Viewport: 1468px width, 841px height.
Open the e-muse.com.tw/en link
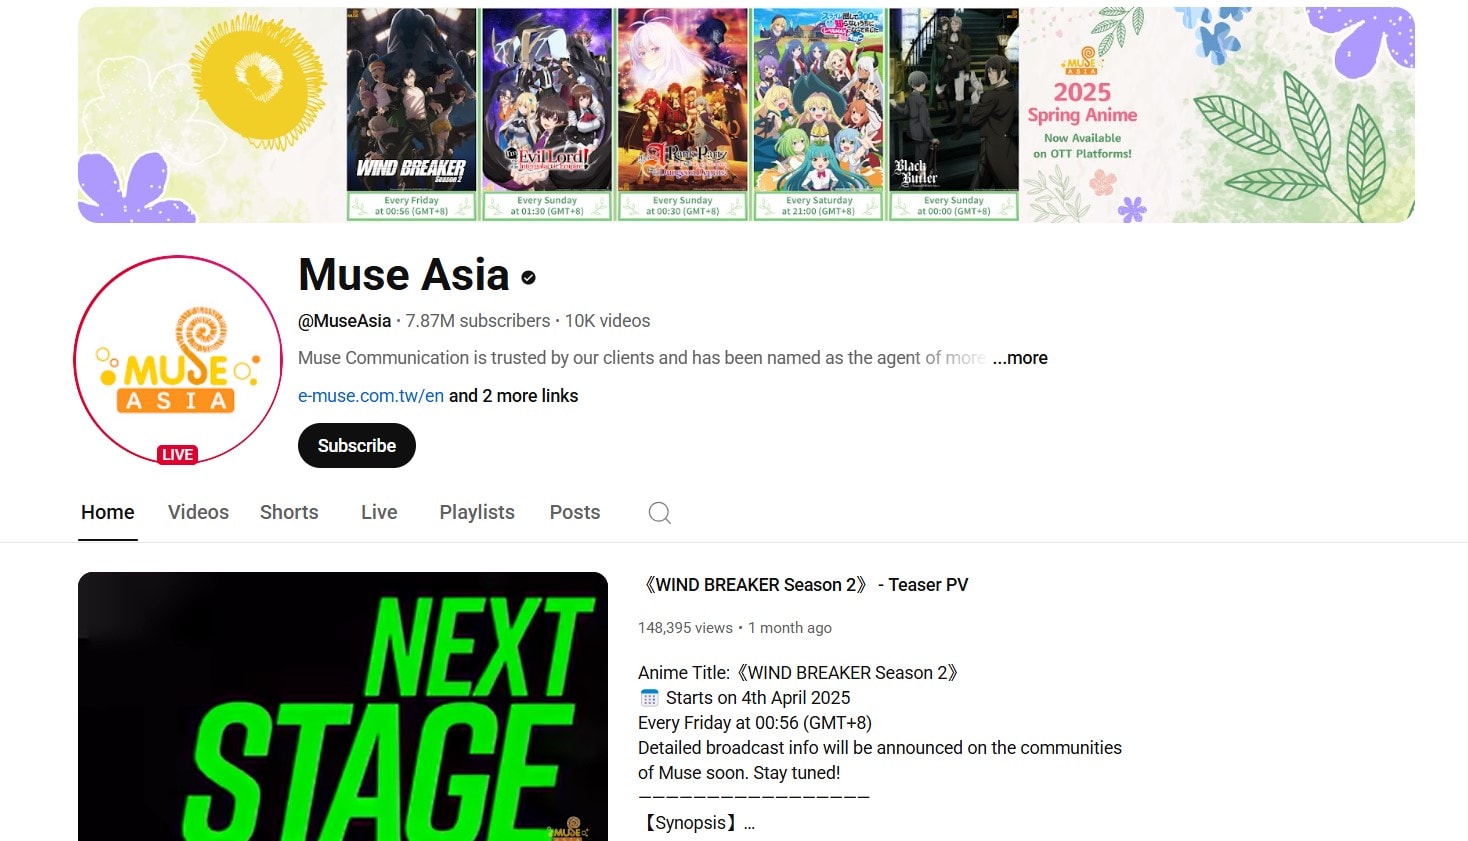[371, 396]
